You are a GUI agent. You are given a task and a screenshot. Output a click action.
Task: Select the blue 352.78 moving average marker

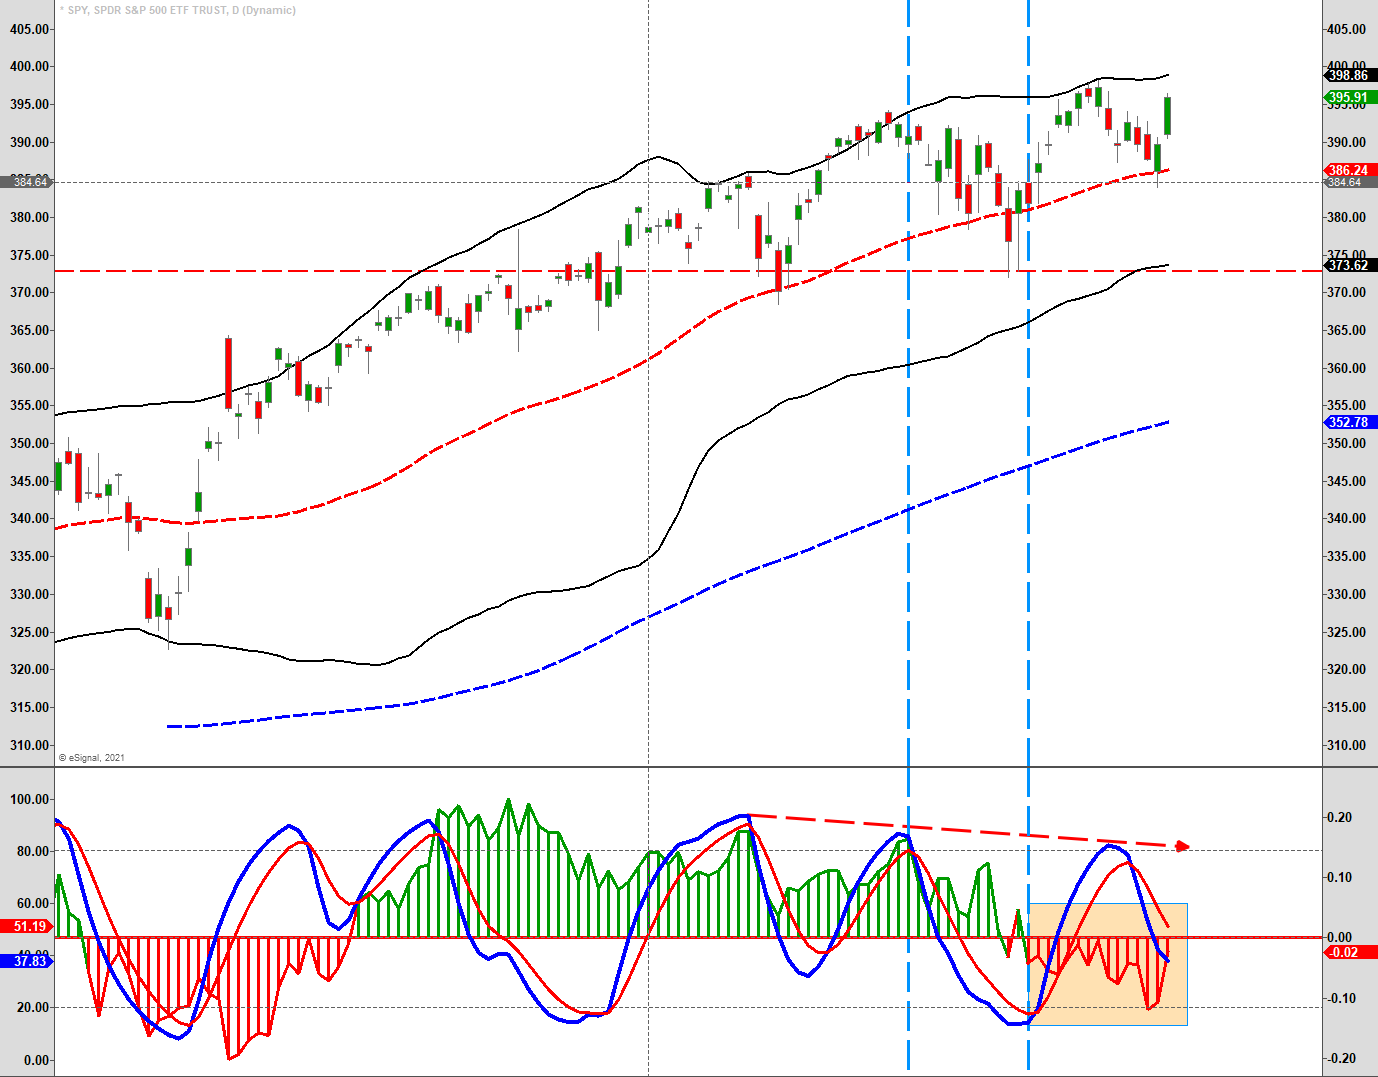[1348, 422]
